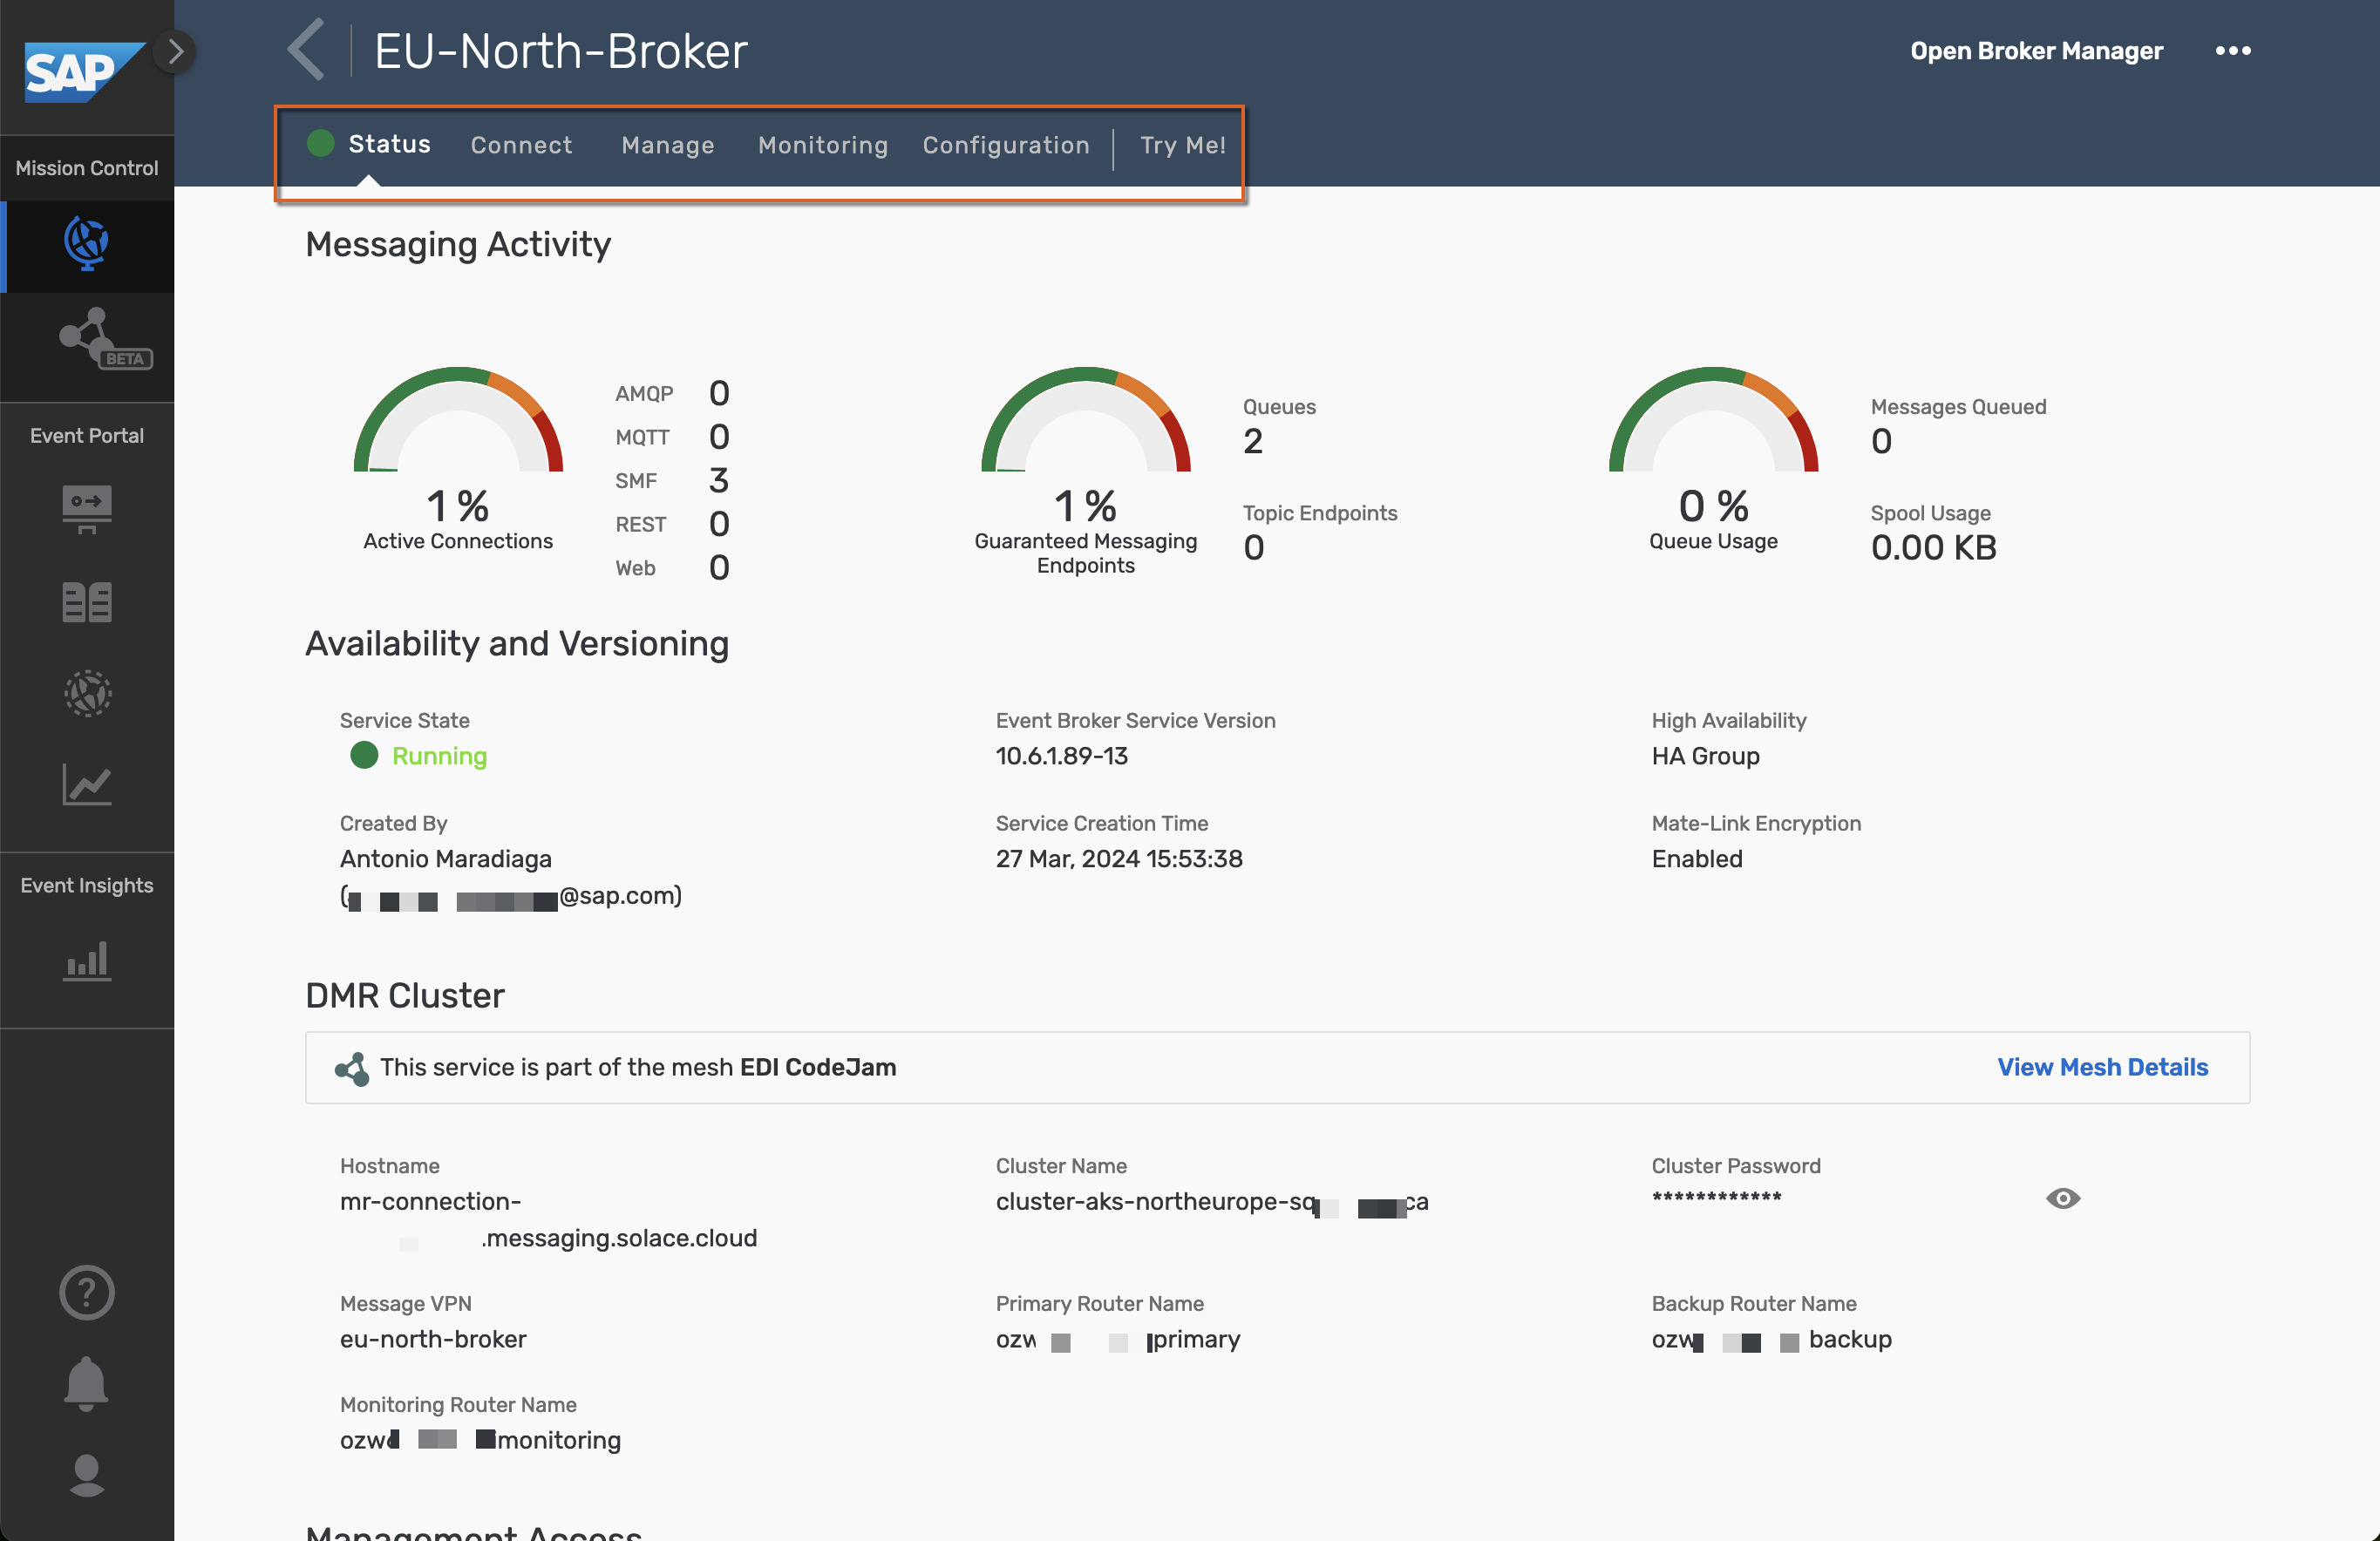The width and height of the screenshot is (2380, 1541).
Task: Click the Mate-Link Encryption value Enabled
Action: click(1697, 859)
